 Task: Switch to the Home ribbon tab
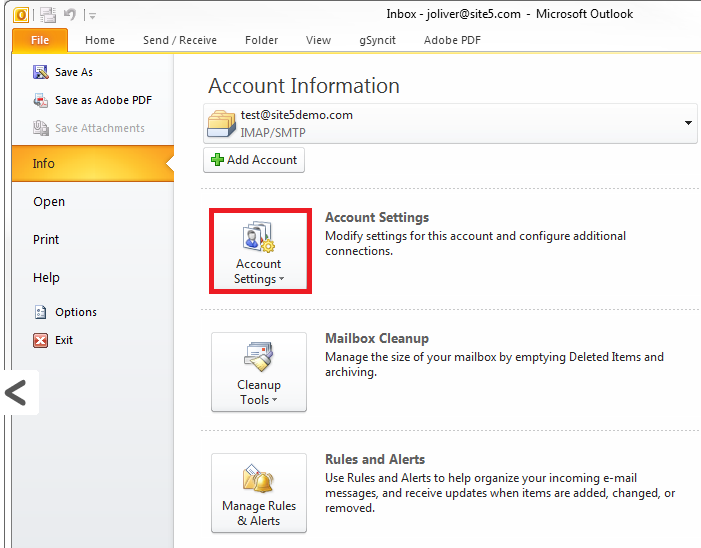100,40
